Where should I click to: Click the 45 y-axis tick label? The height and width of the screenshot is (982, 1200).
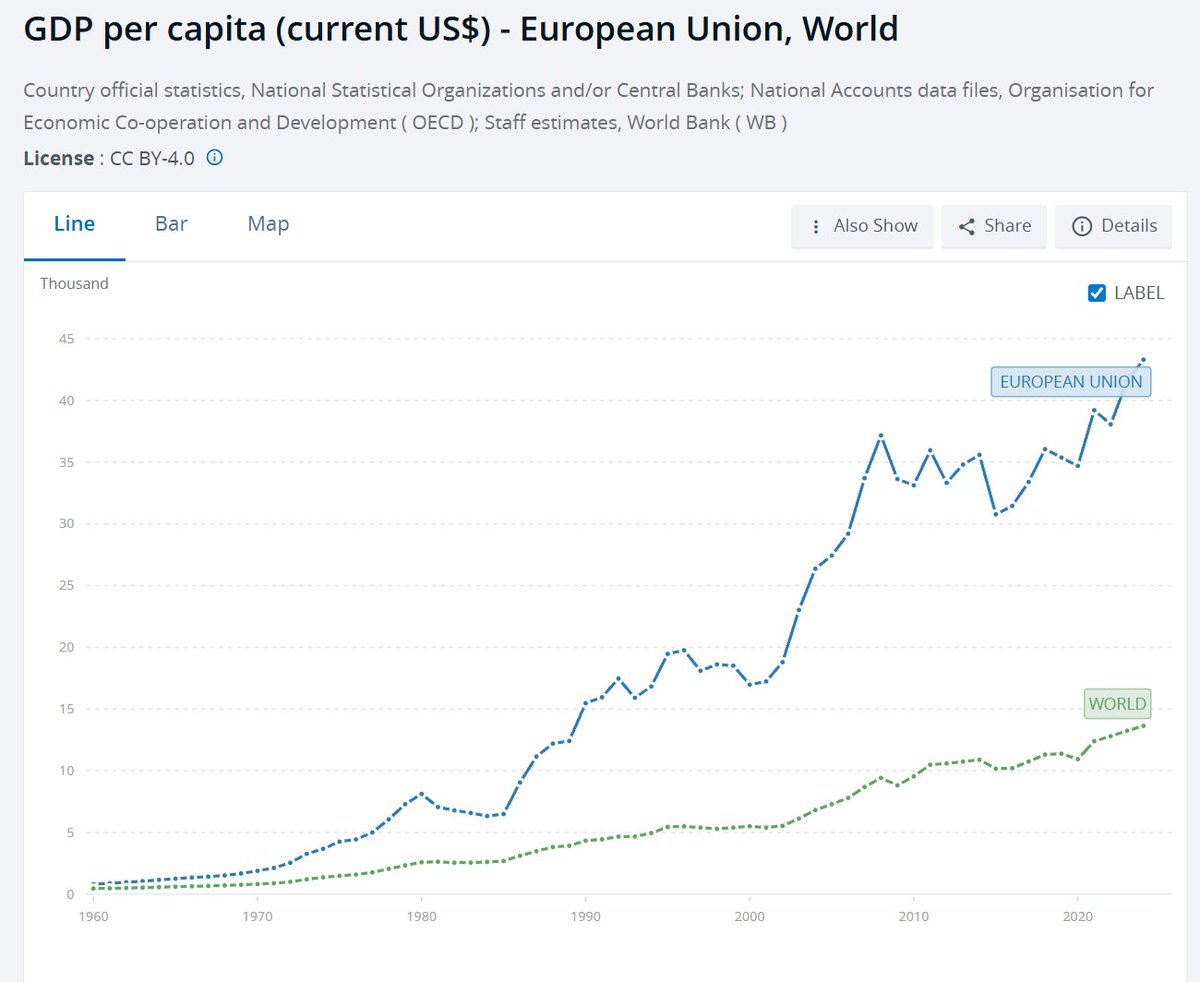pos(67,339)
